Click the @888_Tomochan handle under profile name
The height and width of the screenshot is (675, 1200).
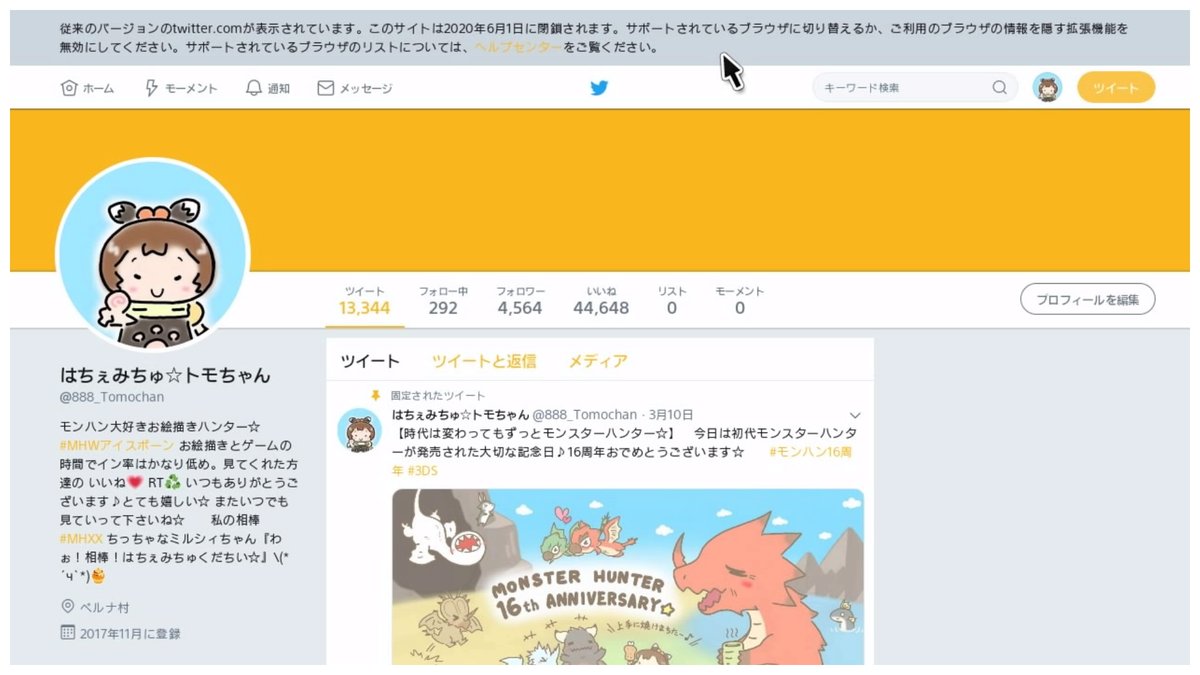(112, 397)
